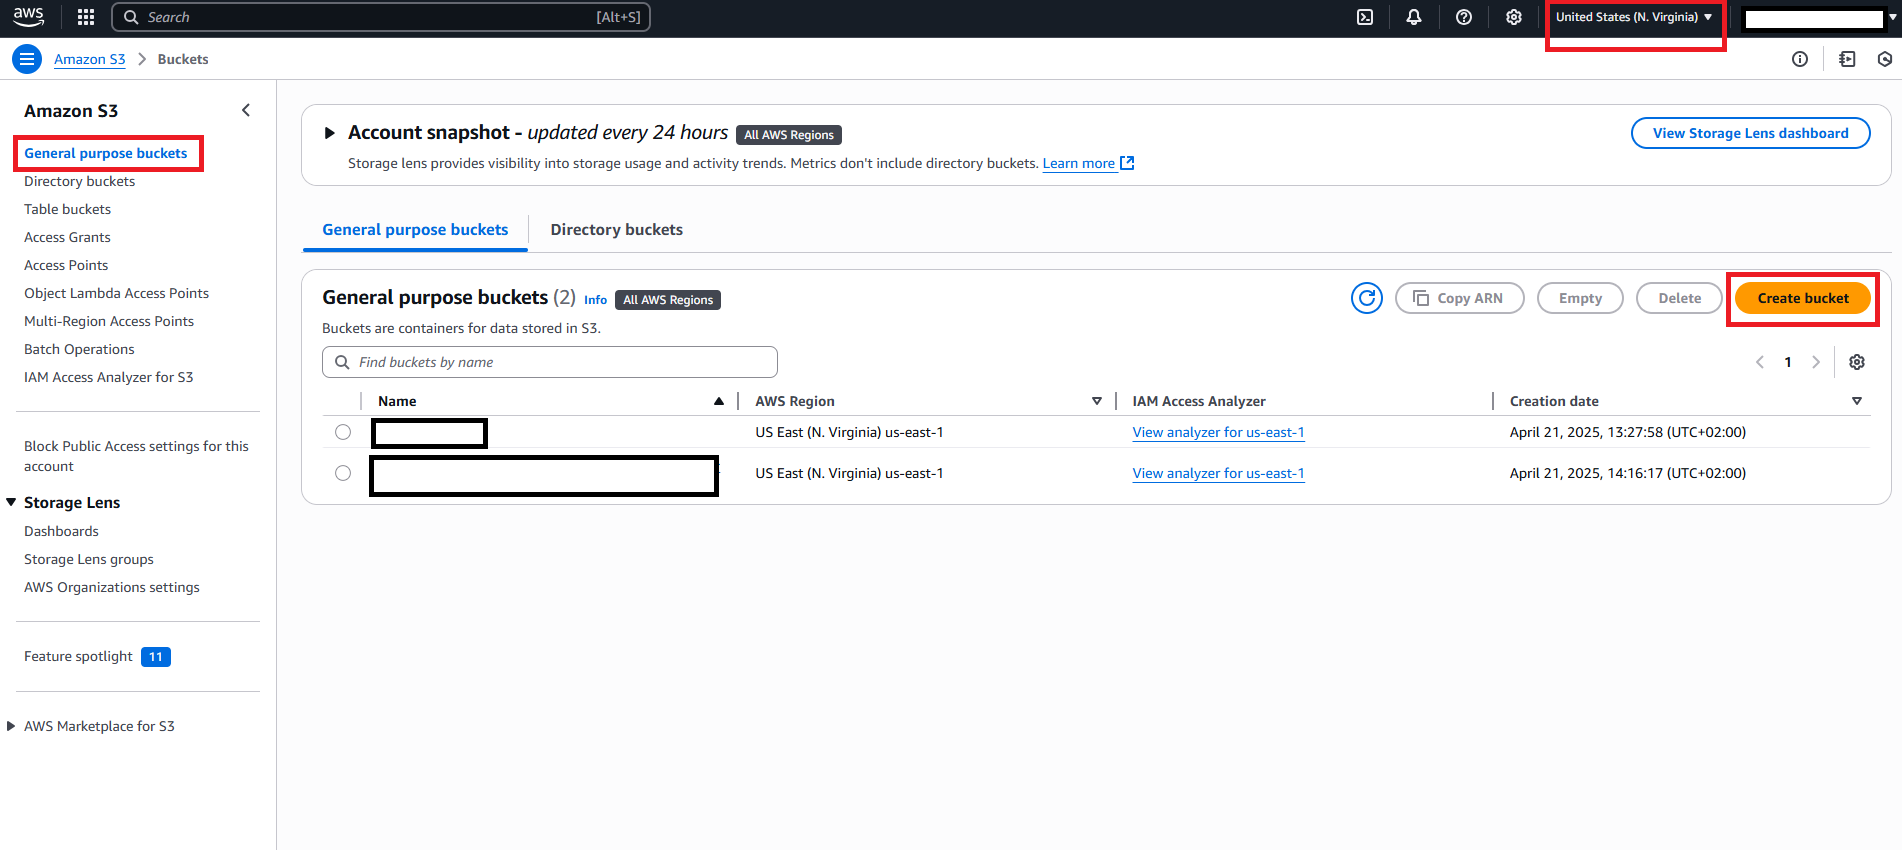Open Block Public Access settings for this account
Viewport: 1902px width, 850px height.
pyautogui.click(x=137, y=456)
